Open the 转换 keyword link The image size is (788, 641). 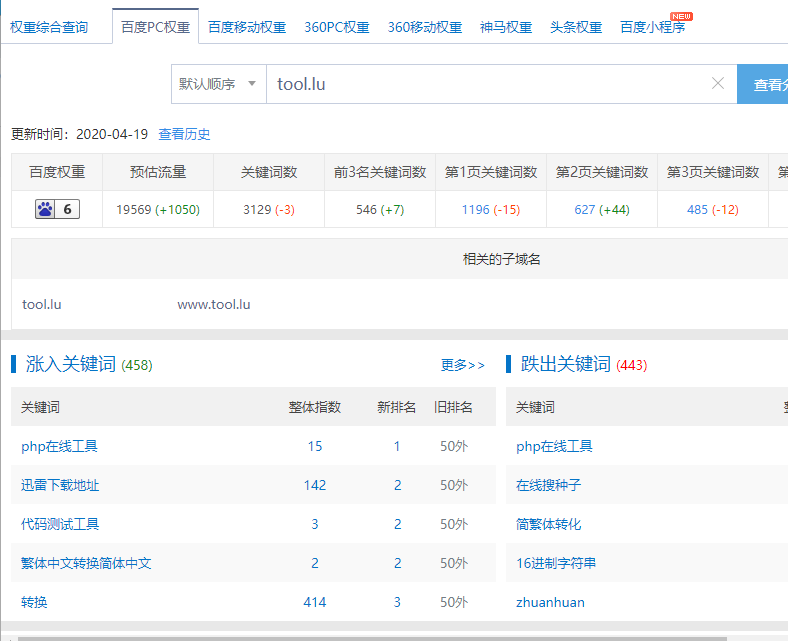click(x=34, y=602)
